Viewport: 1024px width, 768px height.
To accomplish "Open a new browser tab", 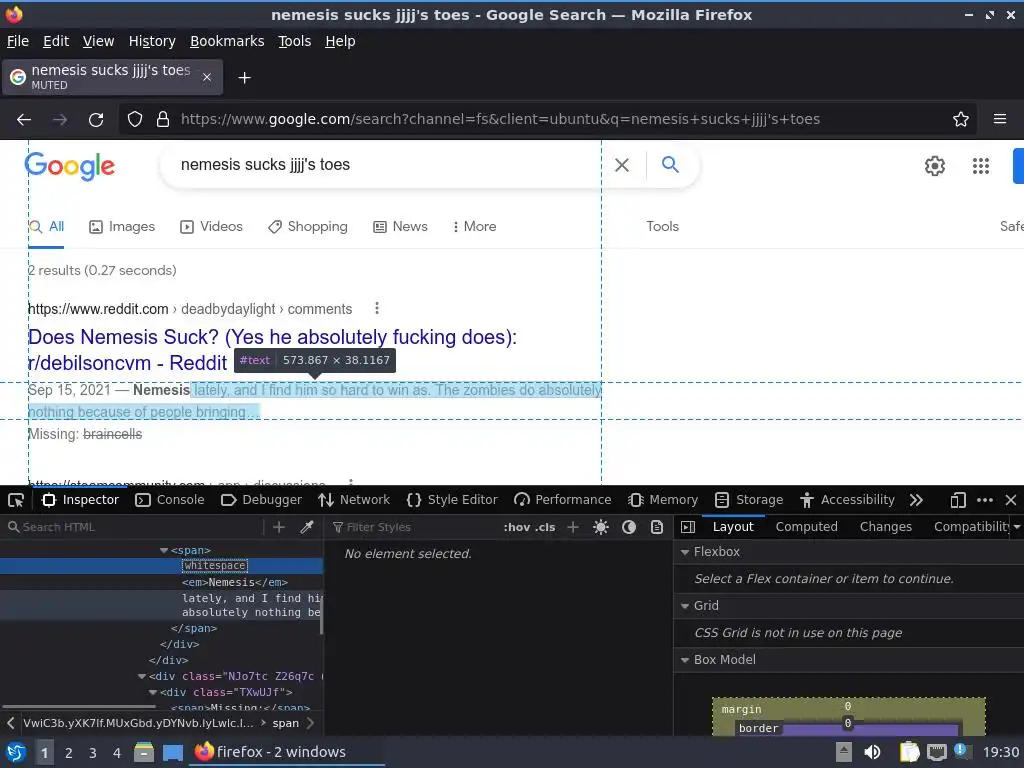I will pyautogui.click(x=244, y=78).
